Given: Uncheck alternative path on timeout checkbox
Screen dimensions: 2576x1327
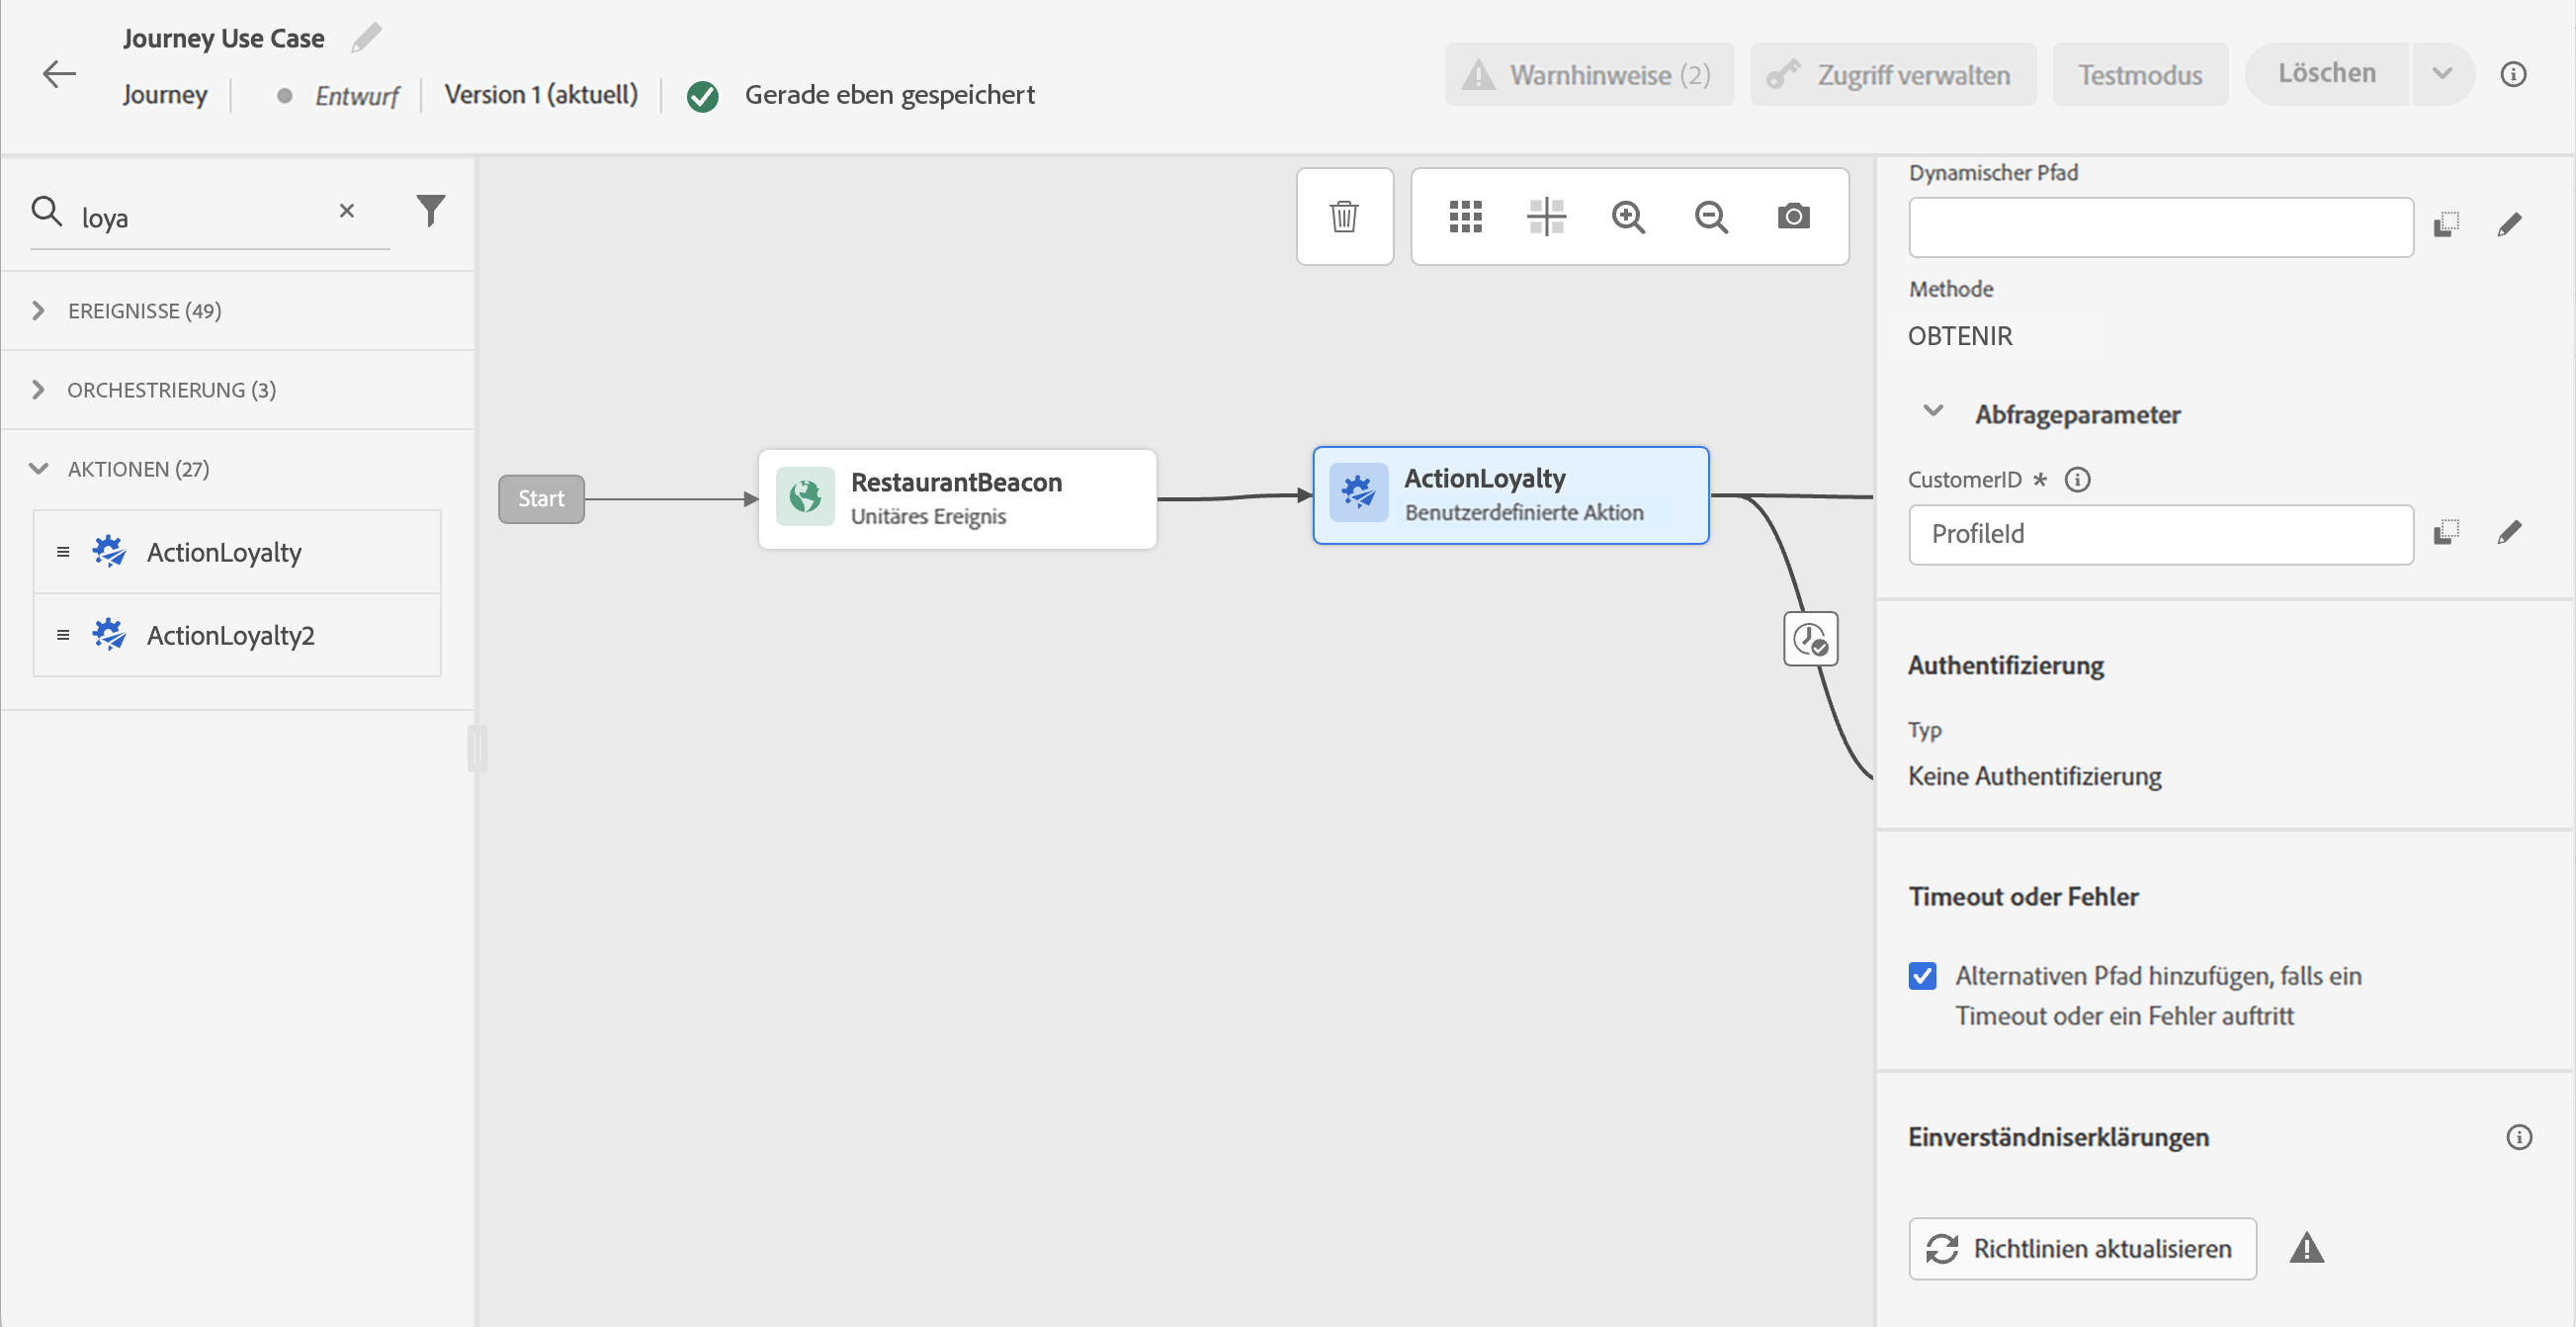Looking at the screenshot, I should (1922, 975).
